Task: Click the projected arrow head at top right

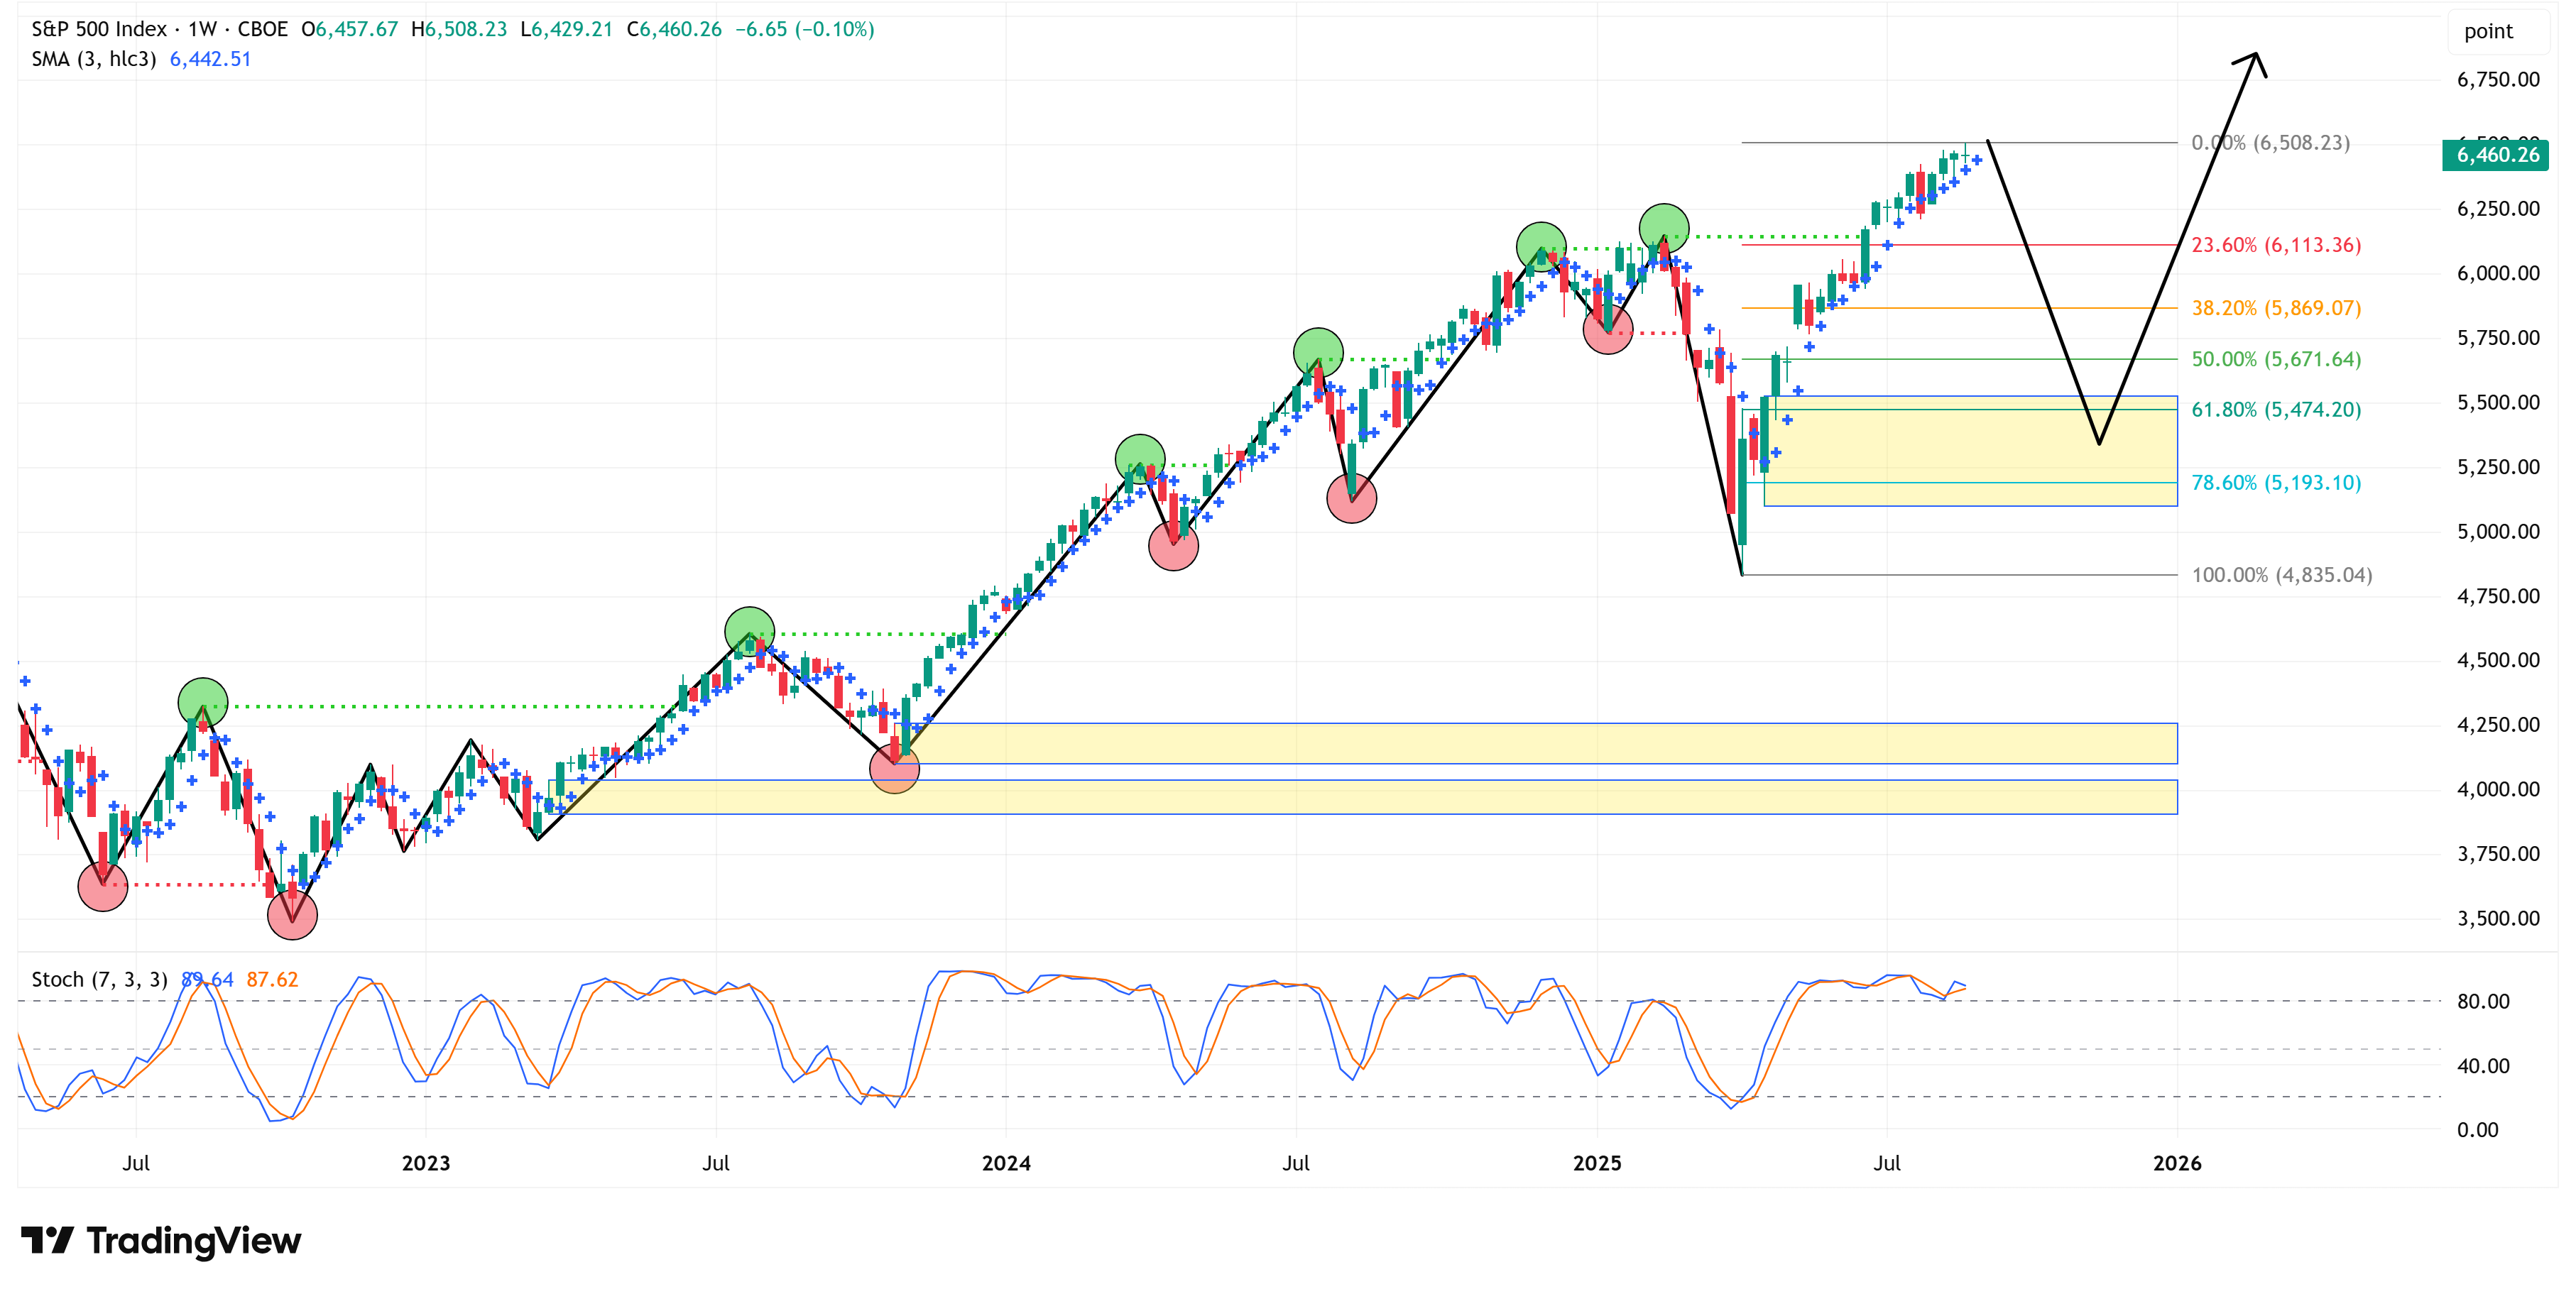Action: [2254, 57]
